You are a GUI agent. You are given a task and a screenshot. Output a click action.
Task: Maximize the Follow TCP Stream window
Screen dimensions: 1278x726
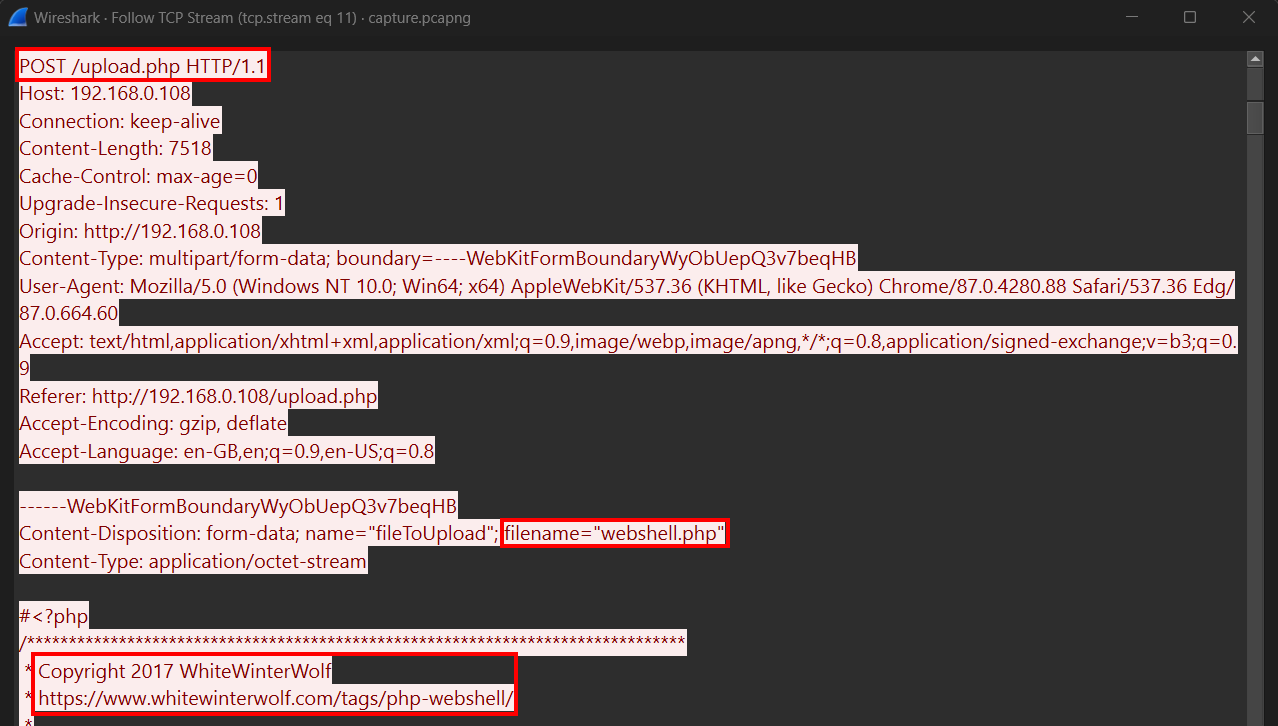click(x=1190, y=17)
